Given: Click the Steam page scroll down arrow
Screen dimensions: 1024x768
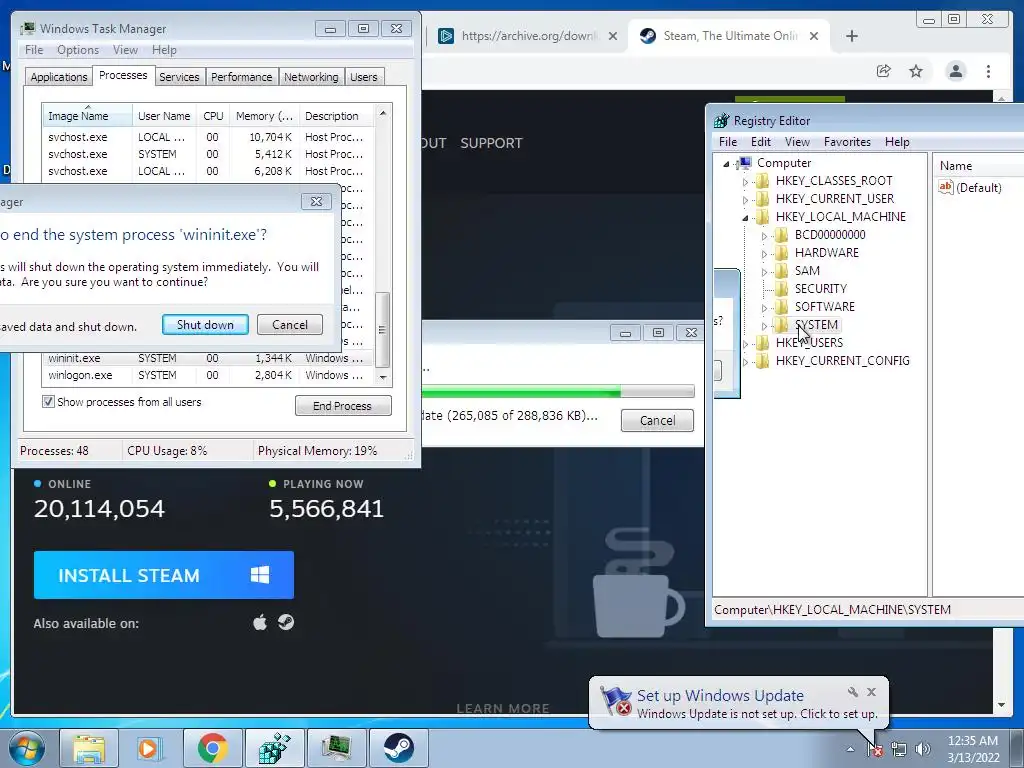Looking at the screenshot, I should [x=1002, y=705].
